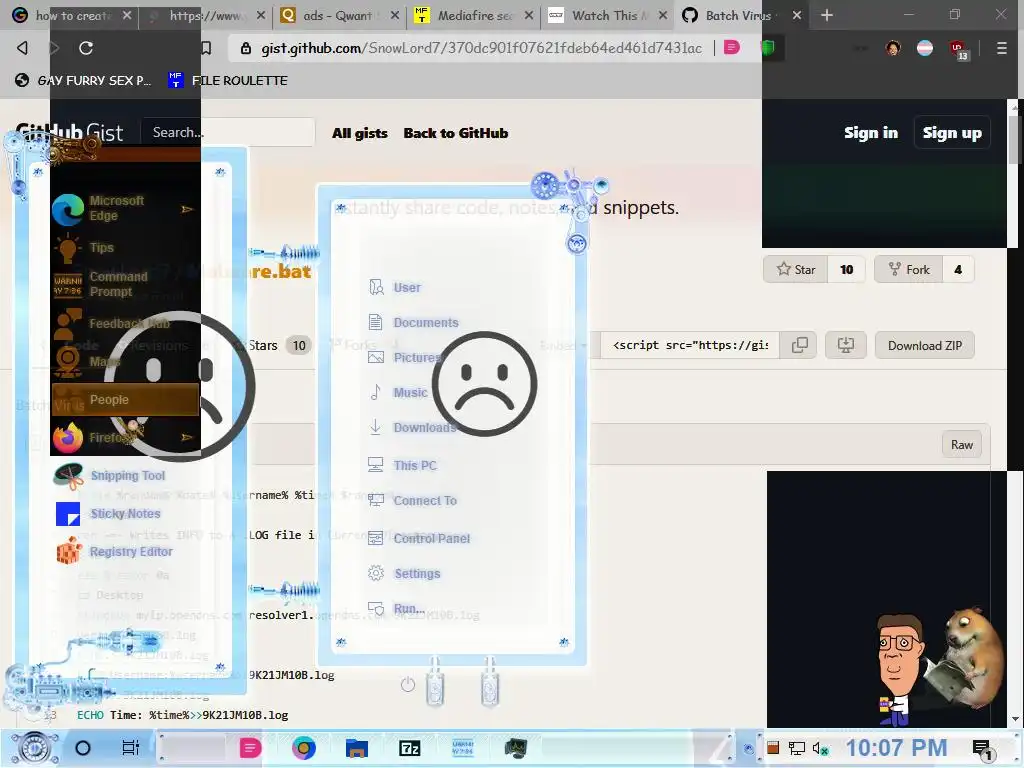The image size is (1024, 768).
Task: Click the Sign in link
Action: click(x=871, y=133)
